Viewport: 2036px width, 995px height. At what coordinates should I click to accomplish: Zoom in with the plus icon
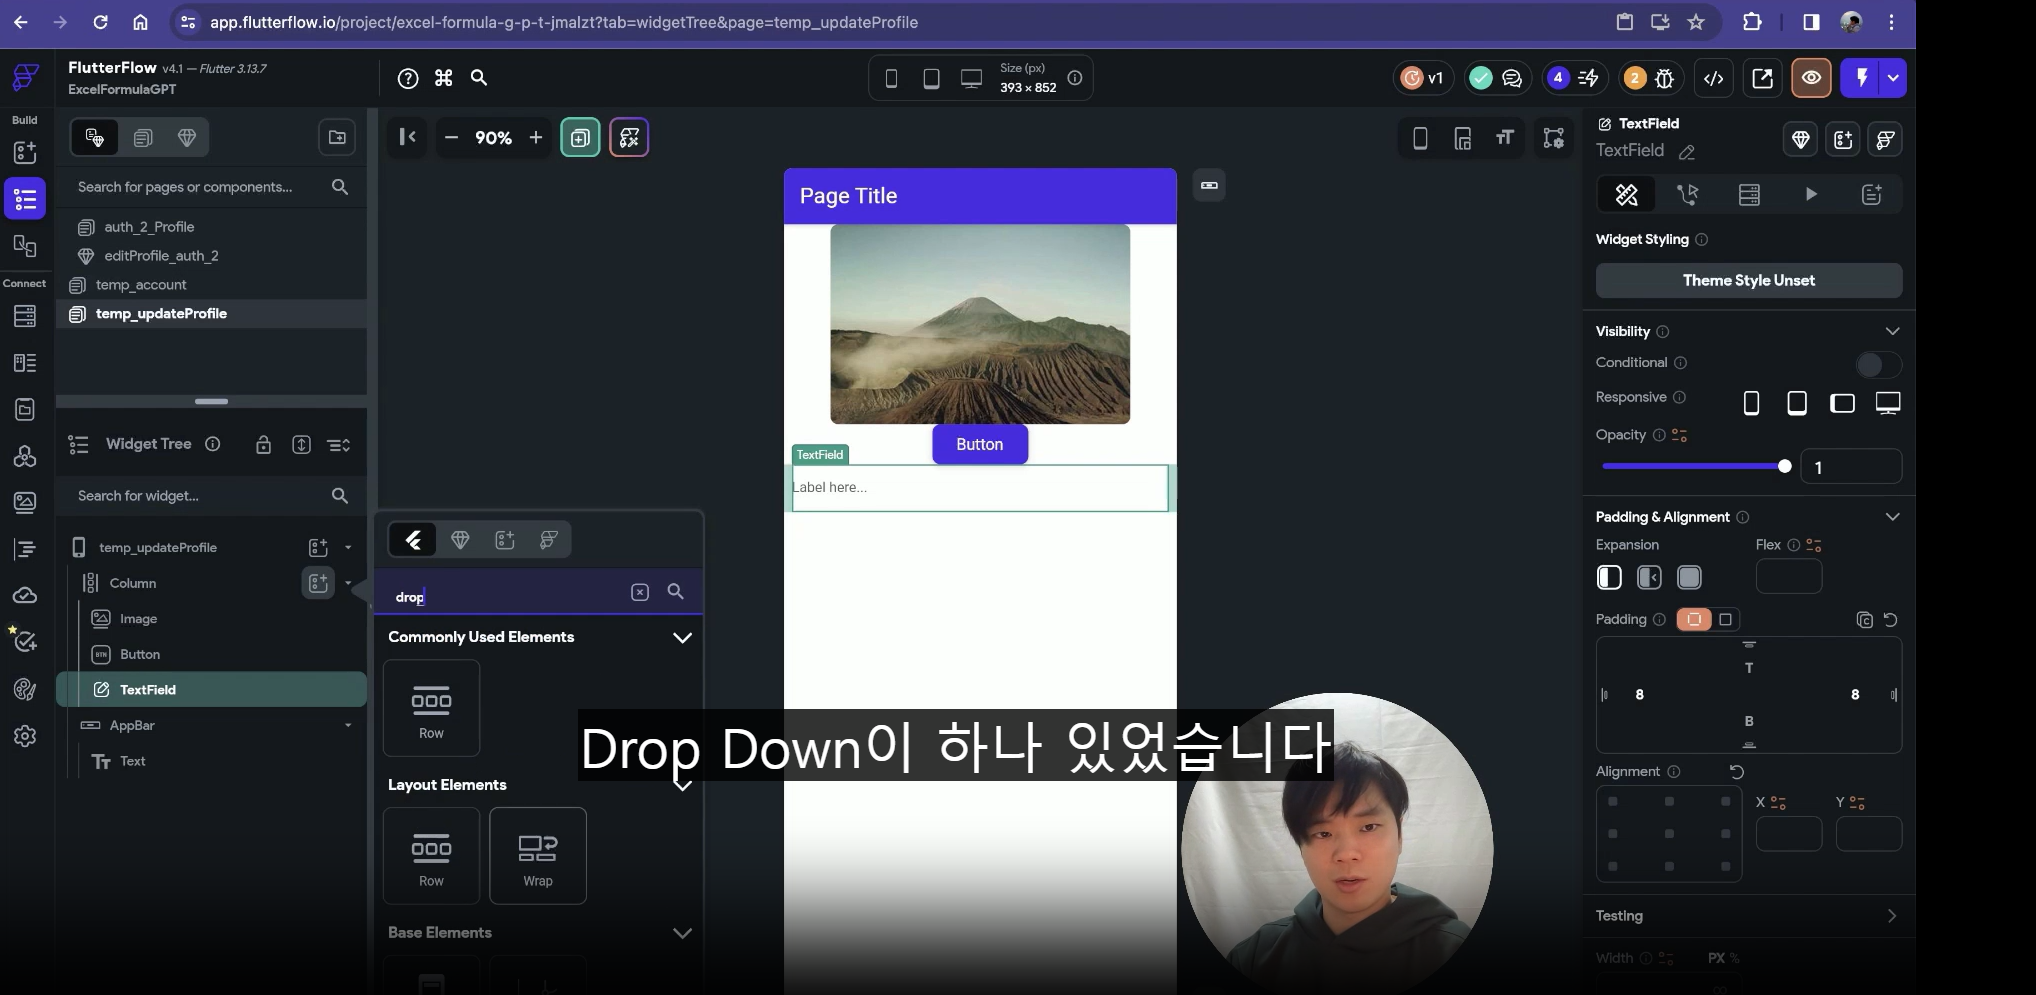[536, 138]
